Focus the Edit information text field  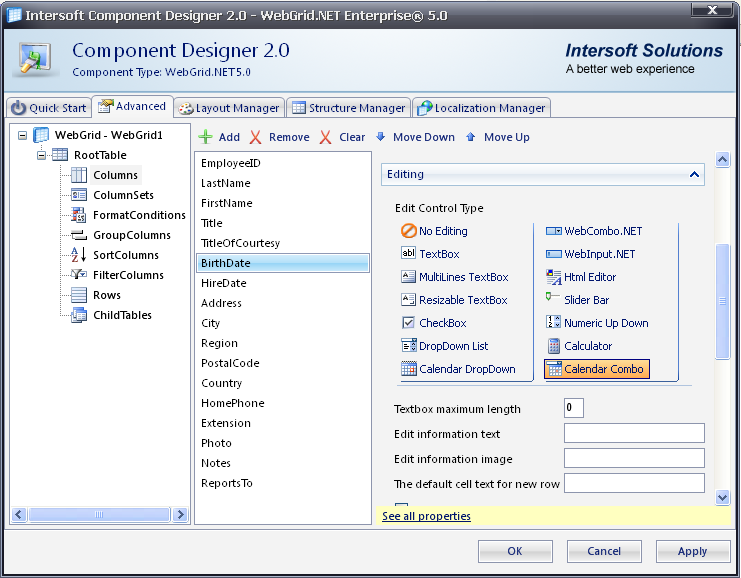pyautogui.click(x=634, y=433)
